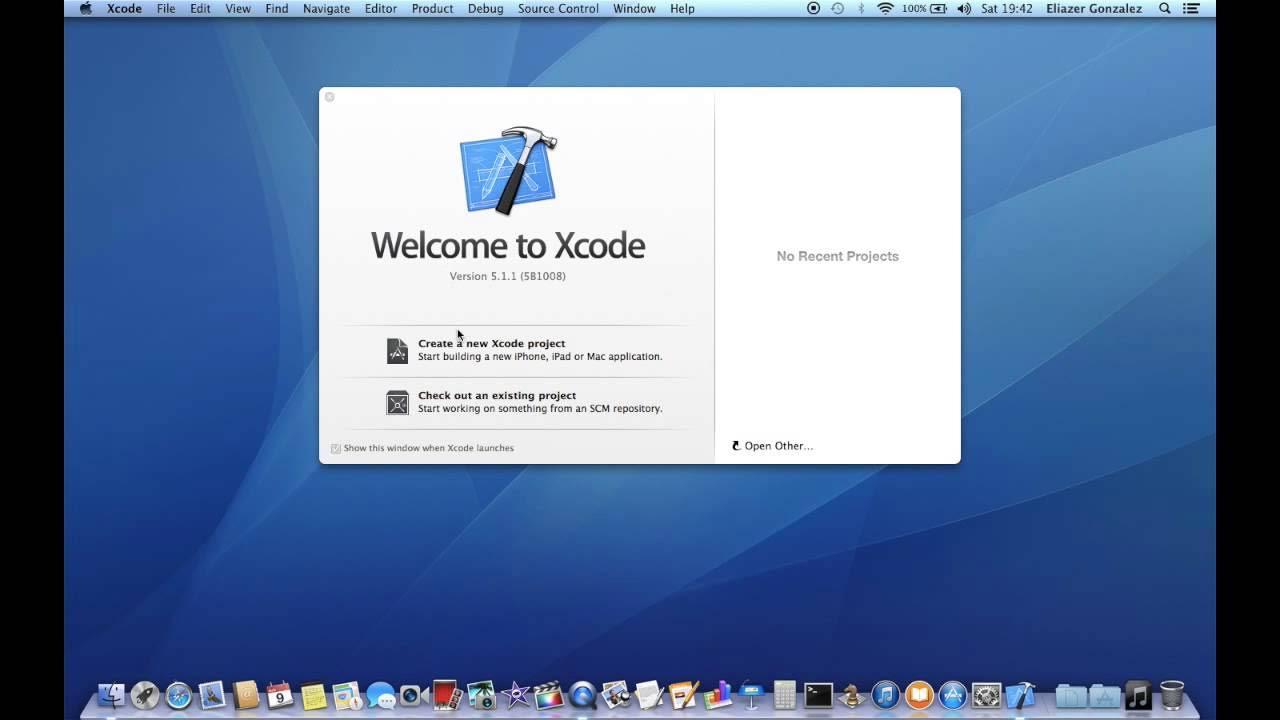Click Open Other... link
Image resolution: width=1280 pixels, height=720 pixels.
[772, 446]
